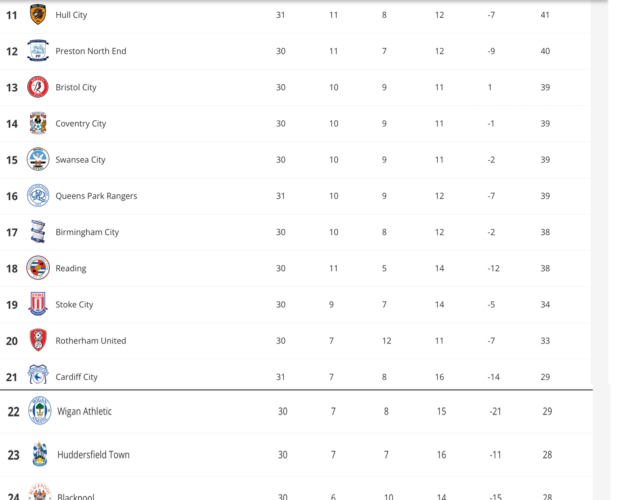Viewport: 625px width, 500px height.
Task: Click the Huddersfield Town badge
Action: (39, 454)
